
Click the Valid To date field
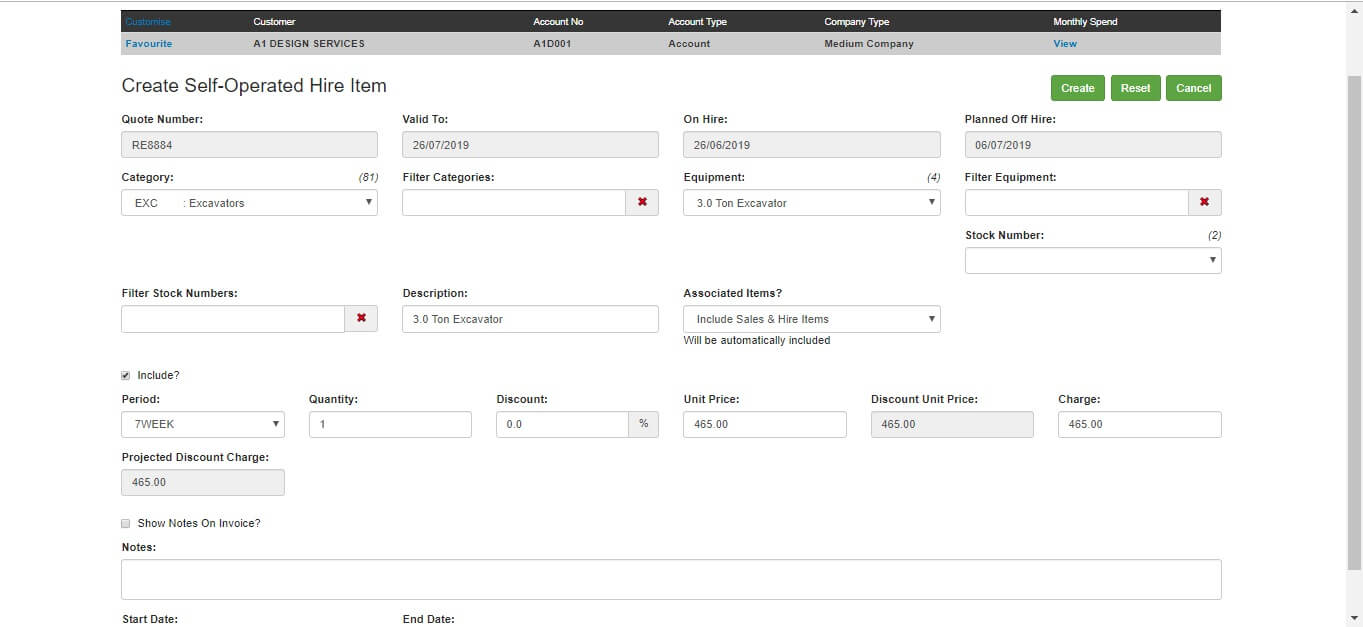point(530,145)
